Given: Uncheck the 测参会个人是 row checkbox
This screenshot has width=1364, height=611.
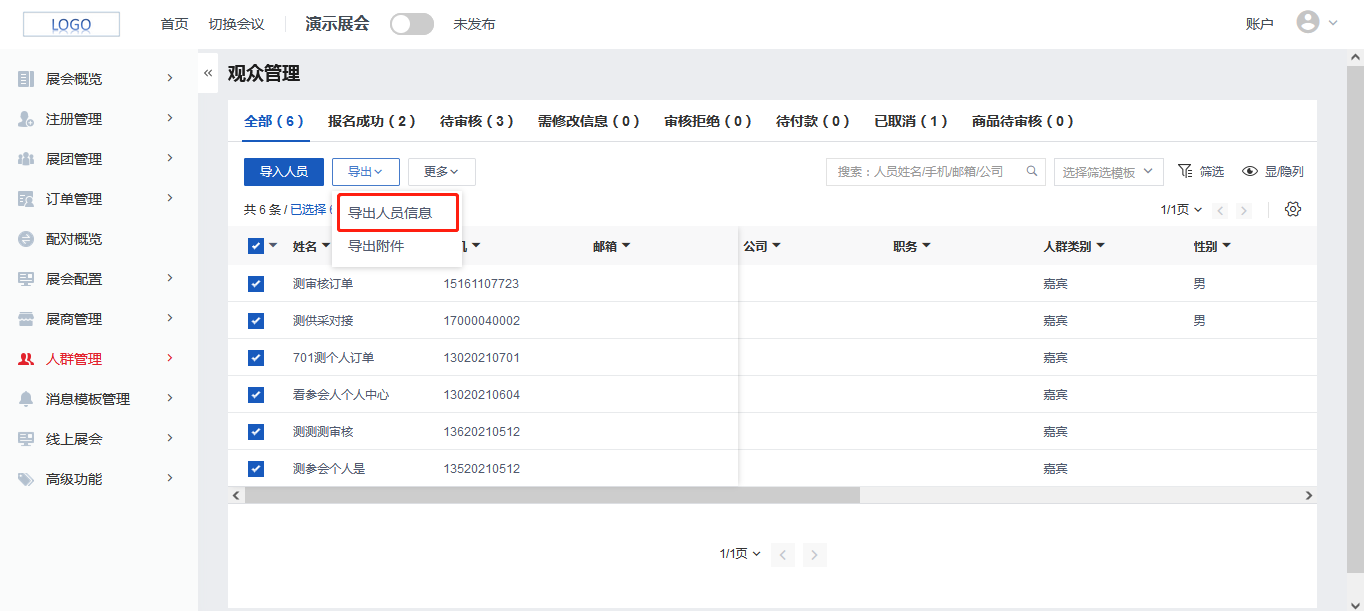Looking at the screenshot, I should pyautogui.click(x=256, y=469).
